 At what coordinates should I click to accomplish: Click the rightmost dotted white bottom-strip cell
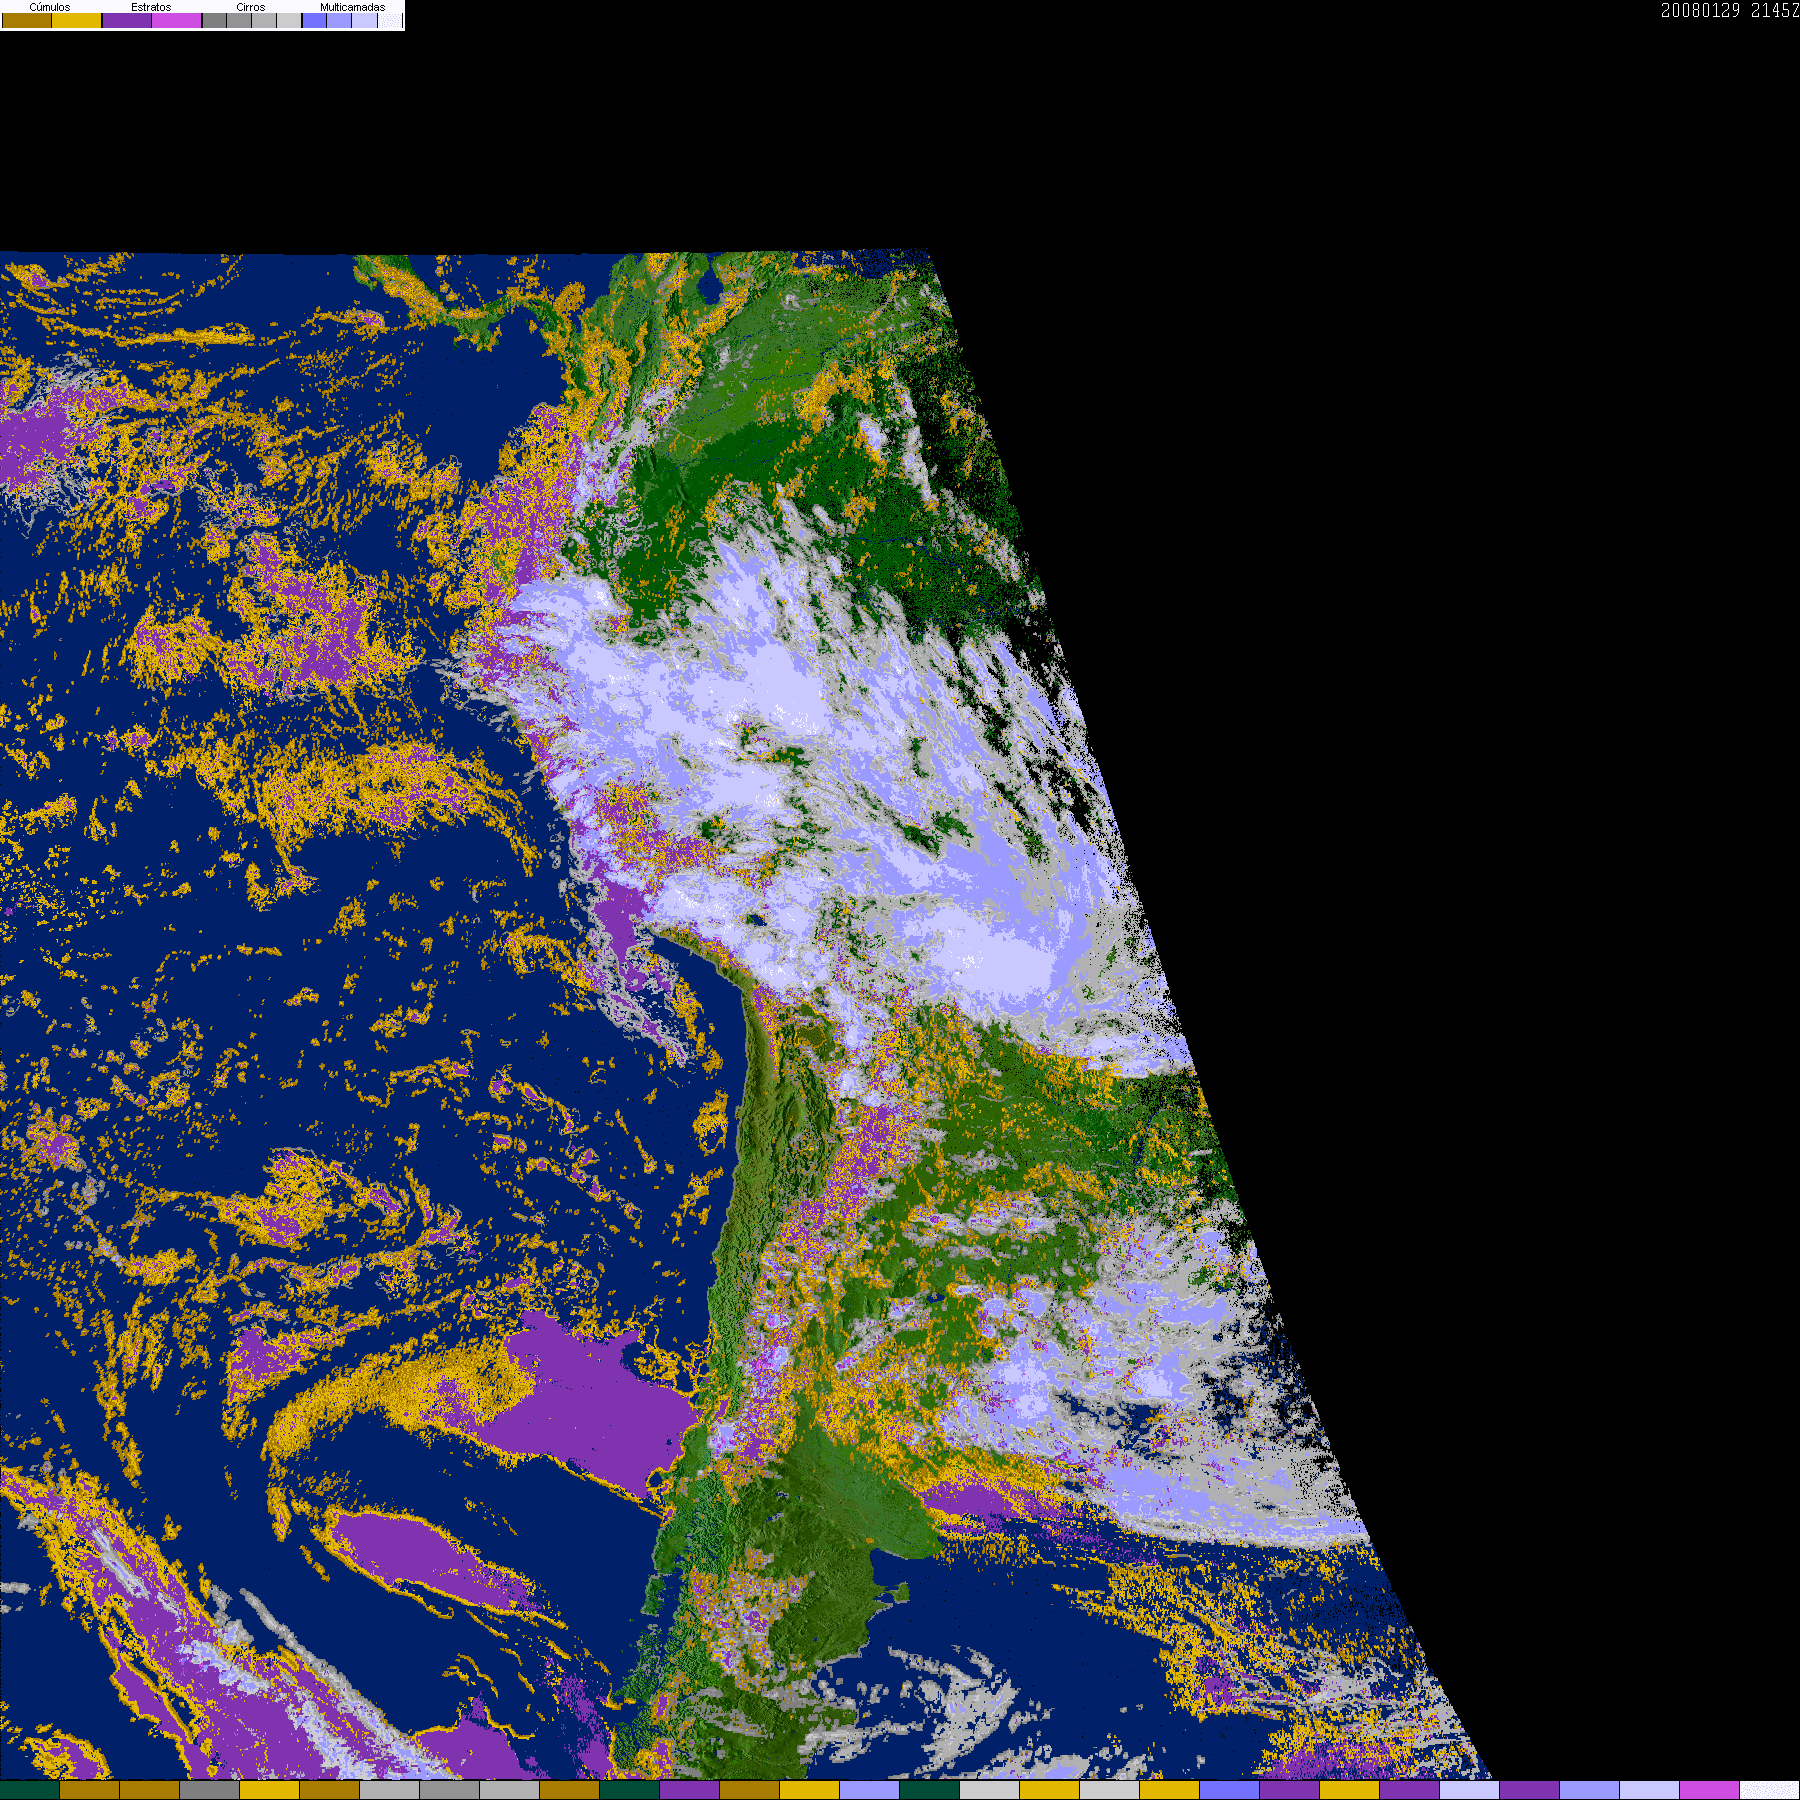click(1770, 1790)
